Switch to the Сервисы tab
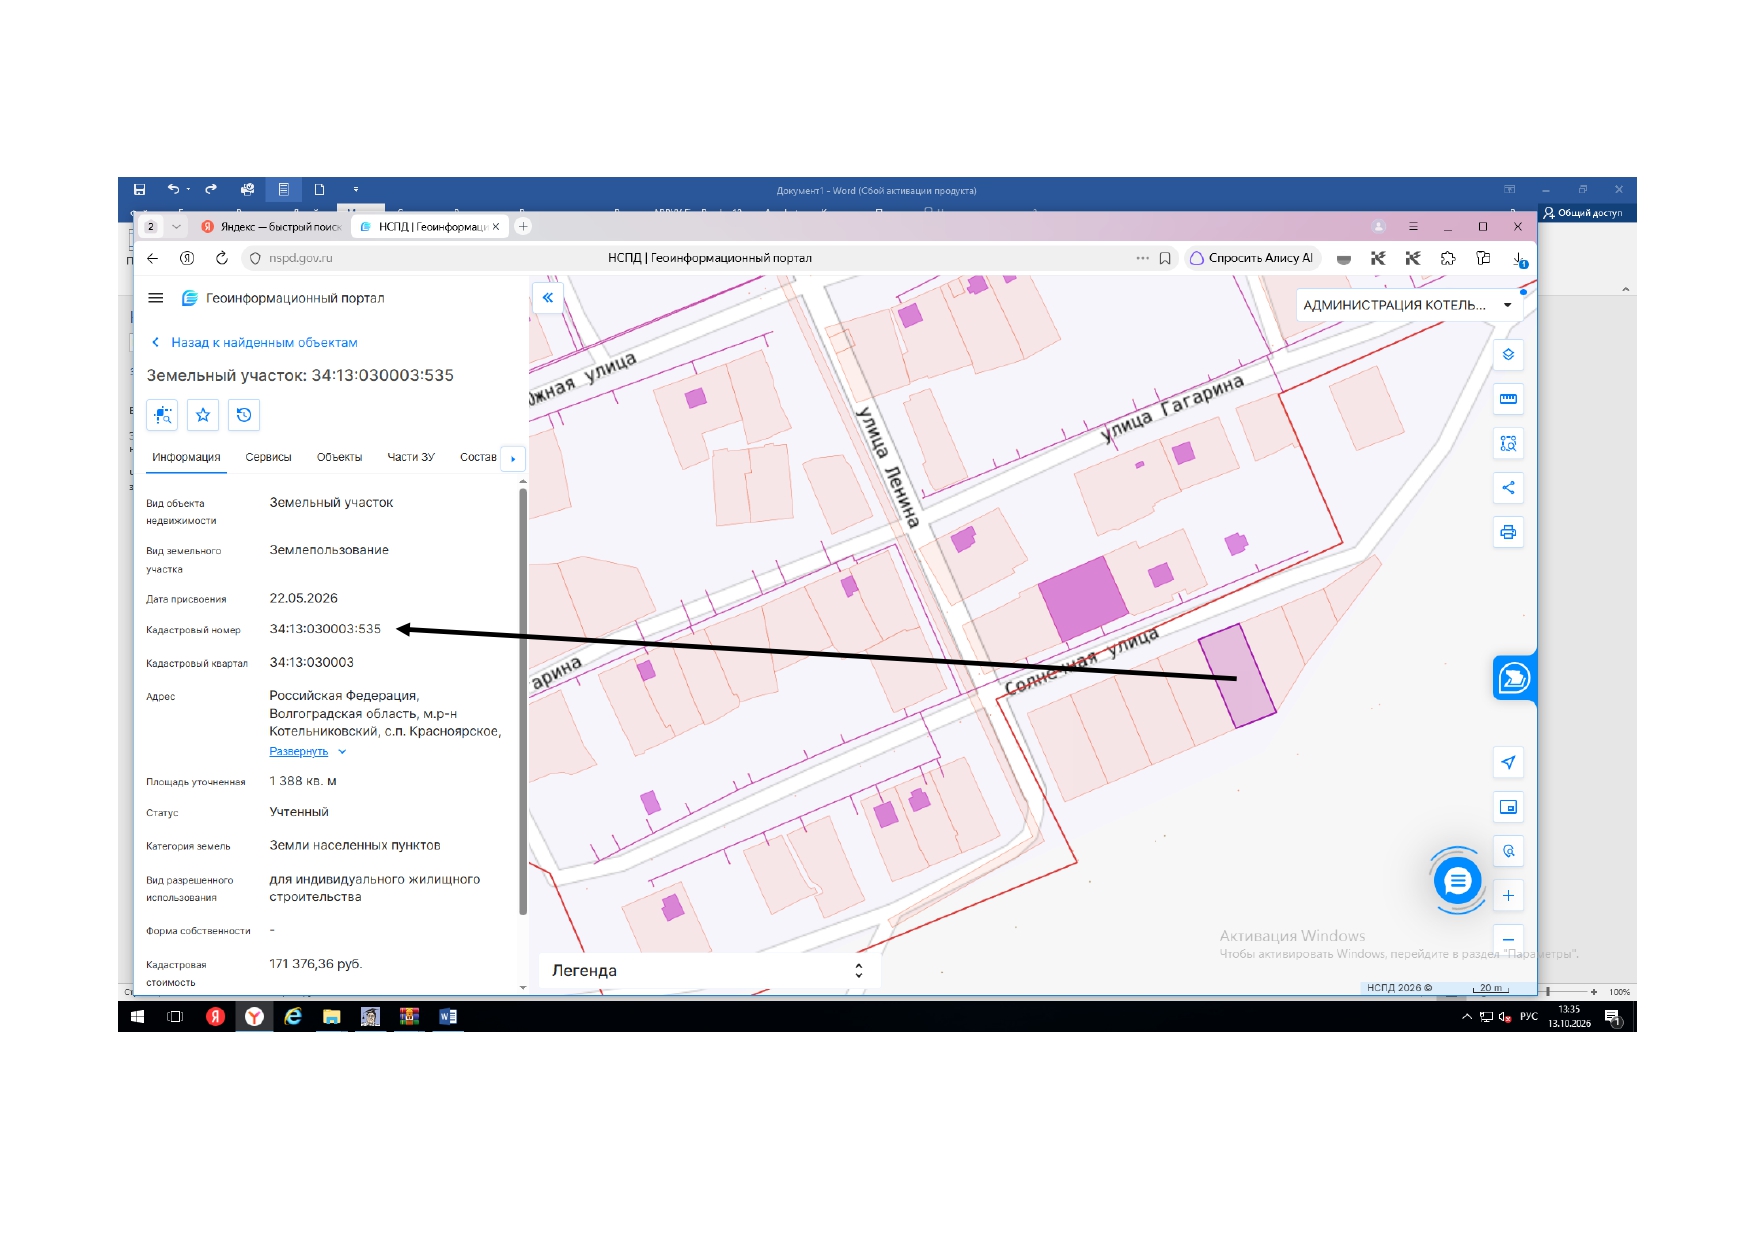 pos(268,457)
